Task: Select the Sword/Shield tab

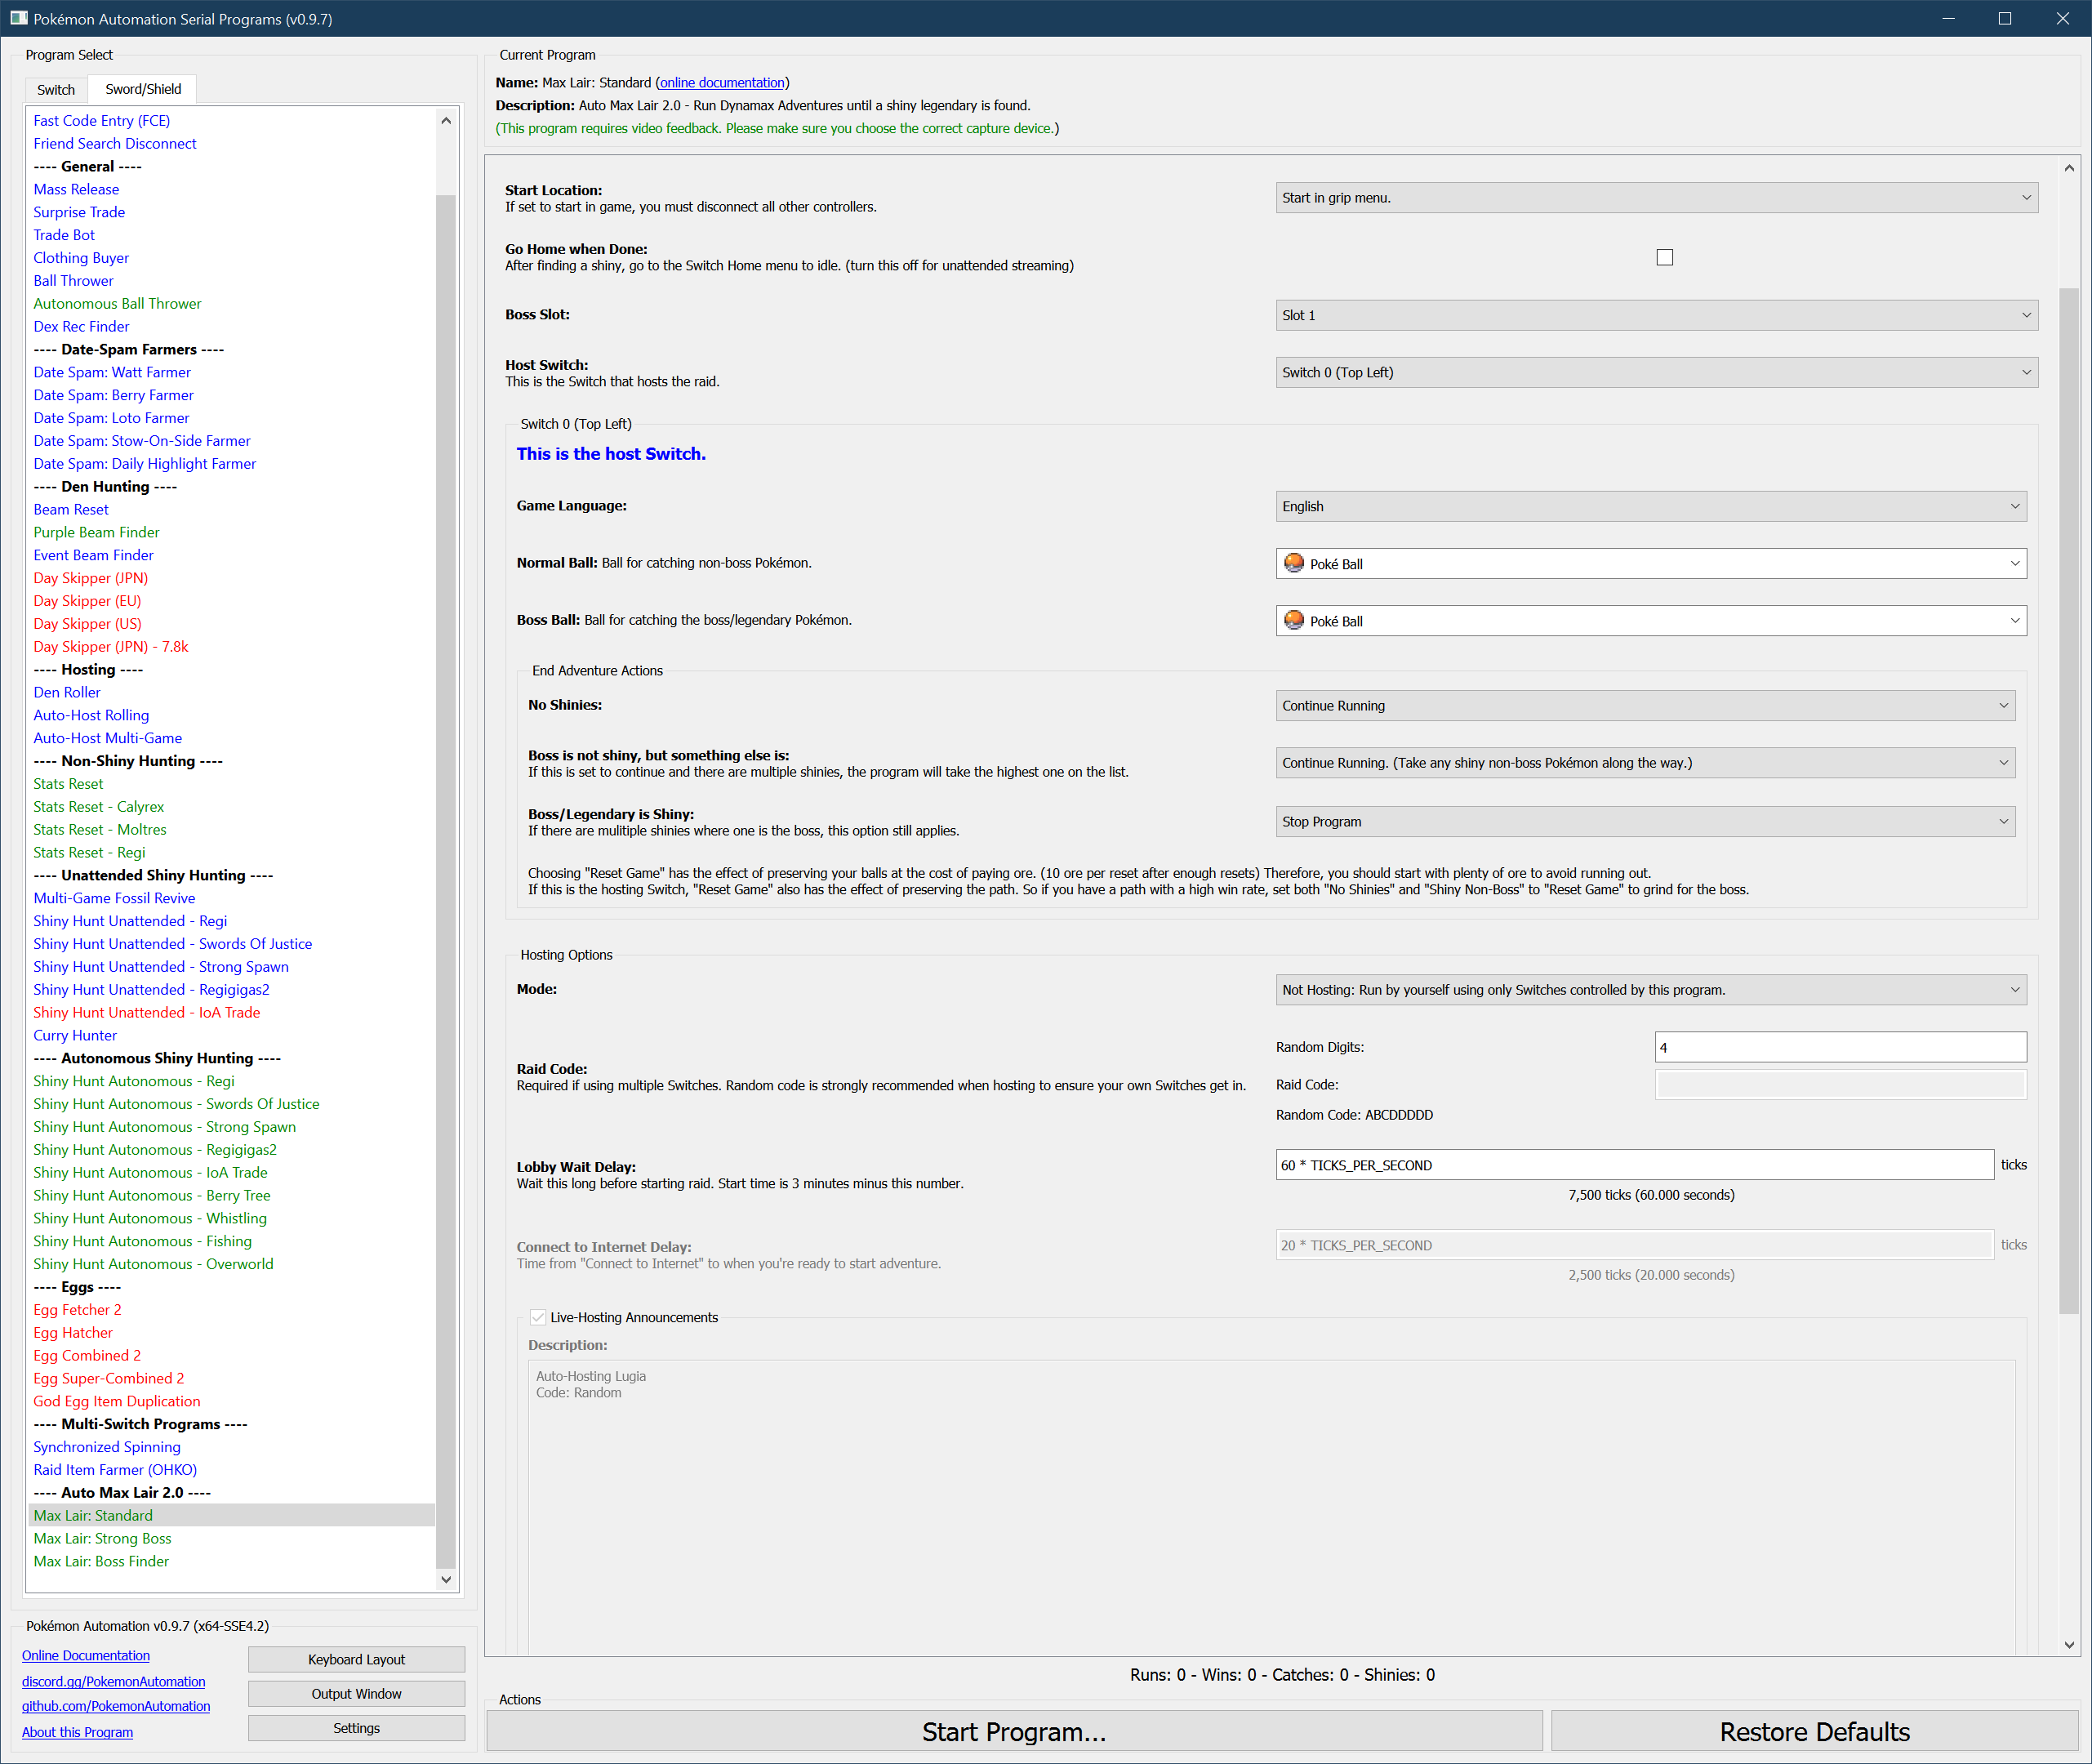Action: (x=143, y=89)
